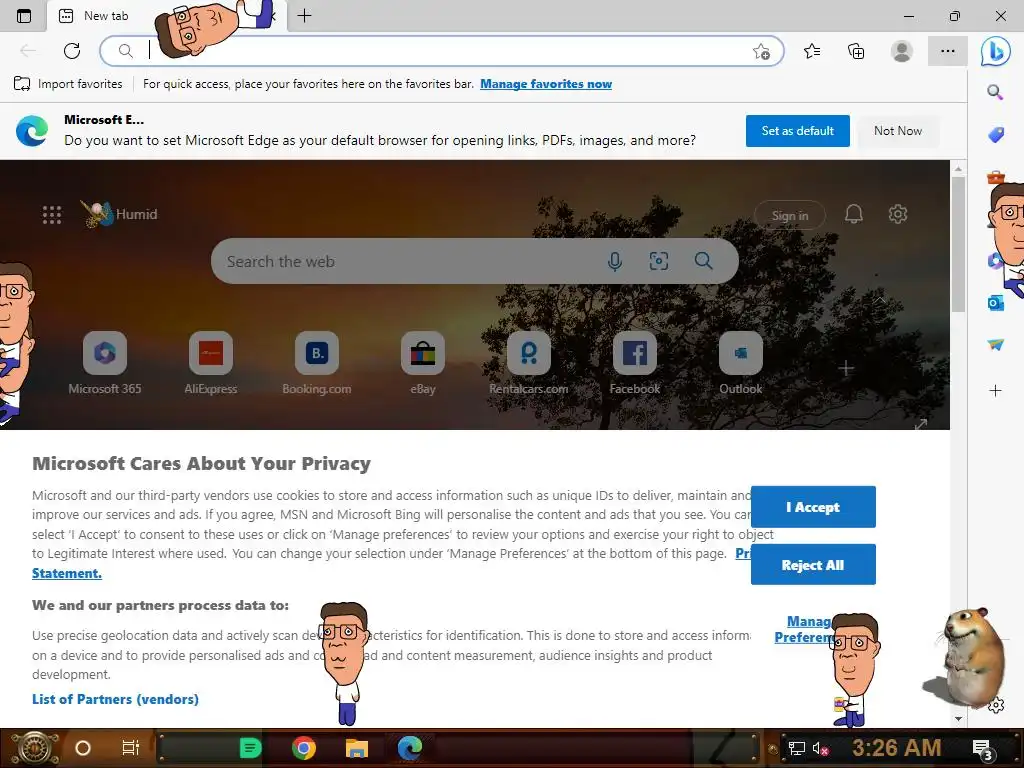The image size is (1024, 768).
Task: Open notifications bell icon
Action: click(x=854, y=214)
